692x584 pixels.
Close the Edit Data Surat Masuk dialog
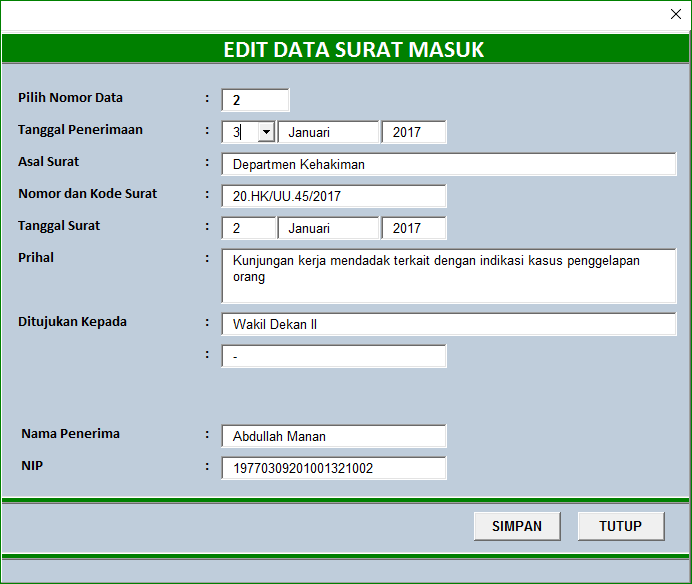click(675, 14)
